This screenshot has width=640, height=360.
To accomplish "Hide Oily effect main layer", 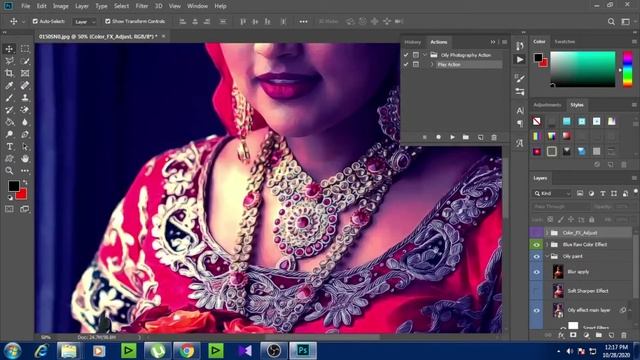I will click(x=536, y=310).
